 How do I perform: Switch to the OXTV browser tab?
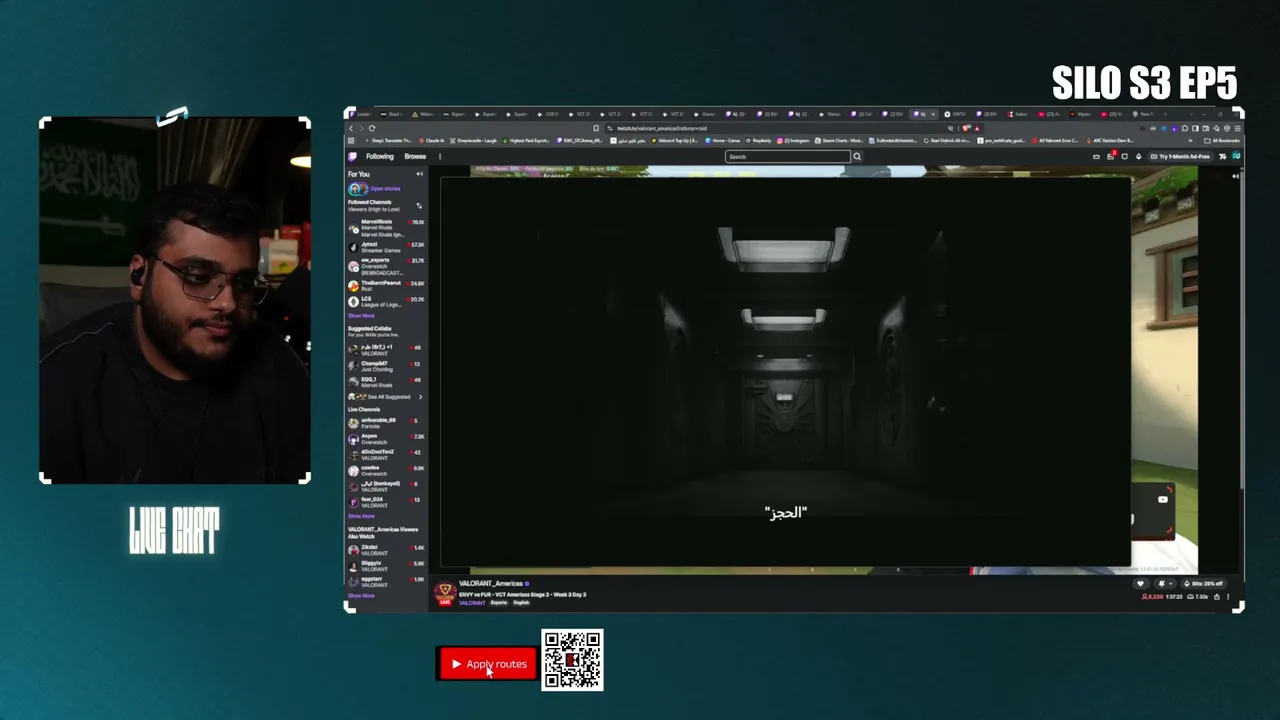pos(957,114)
